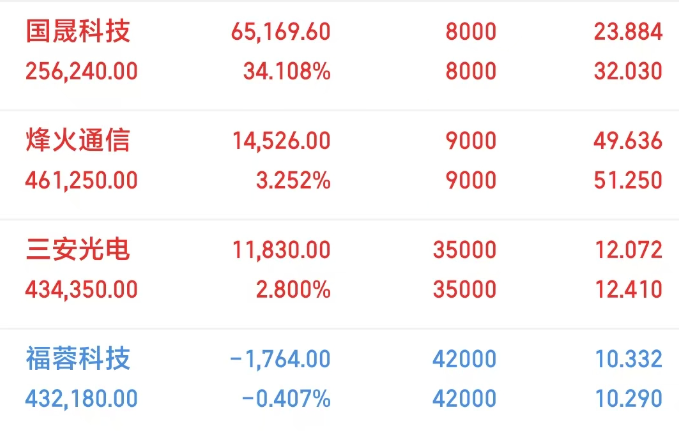Click the 49.636 cost price
Viewport: 679px width, 431px height.
(628, 141)
